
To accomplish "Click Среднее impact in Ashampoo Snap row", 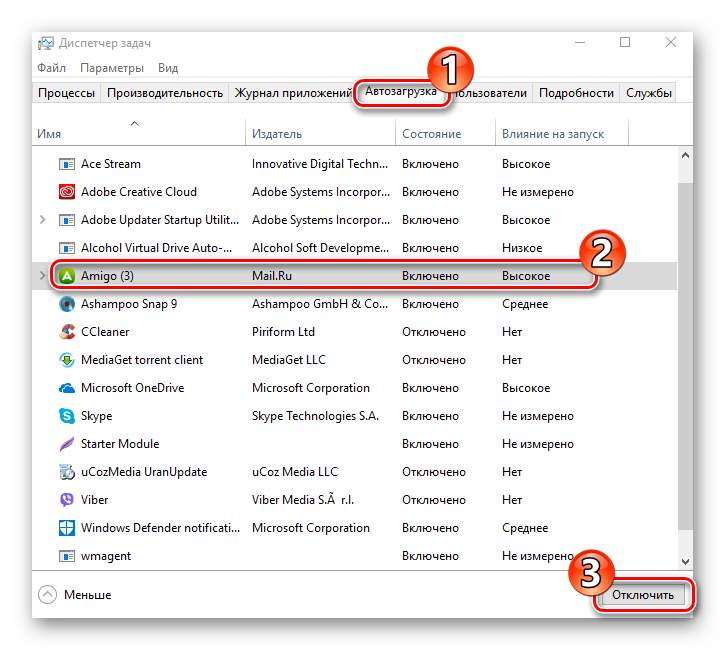I will pyautogui.click(x=525, y=304).
